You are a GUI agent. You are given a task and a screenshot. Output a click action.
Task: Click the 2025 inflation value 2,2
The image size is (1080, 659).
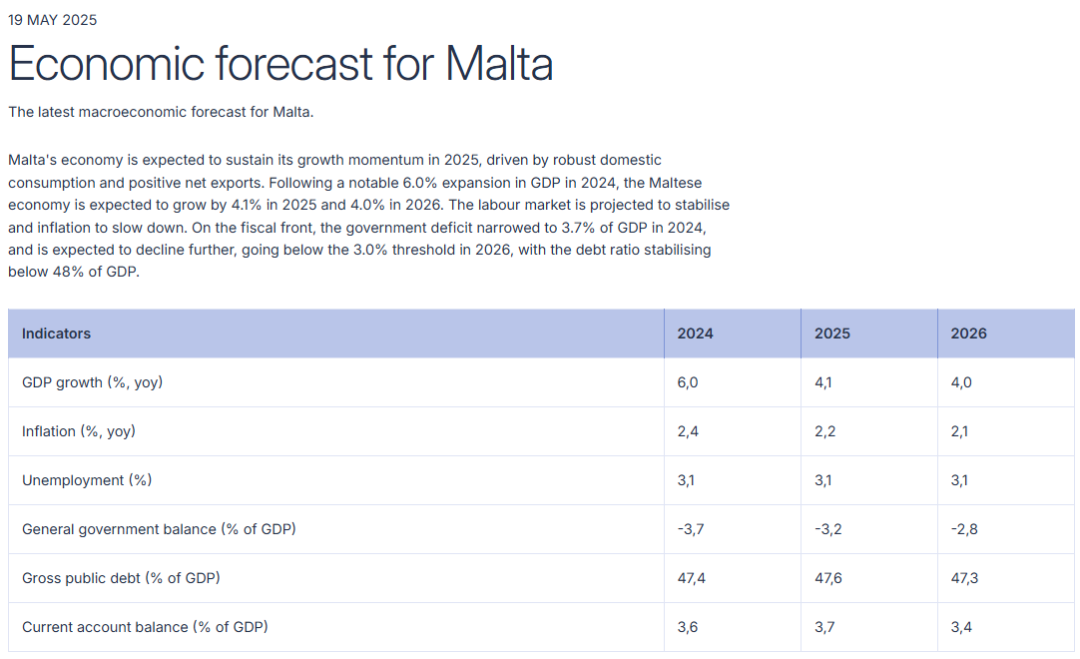tap(825, 432)
